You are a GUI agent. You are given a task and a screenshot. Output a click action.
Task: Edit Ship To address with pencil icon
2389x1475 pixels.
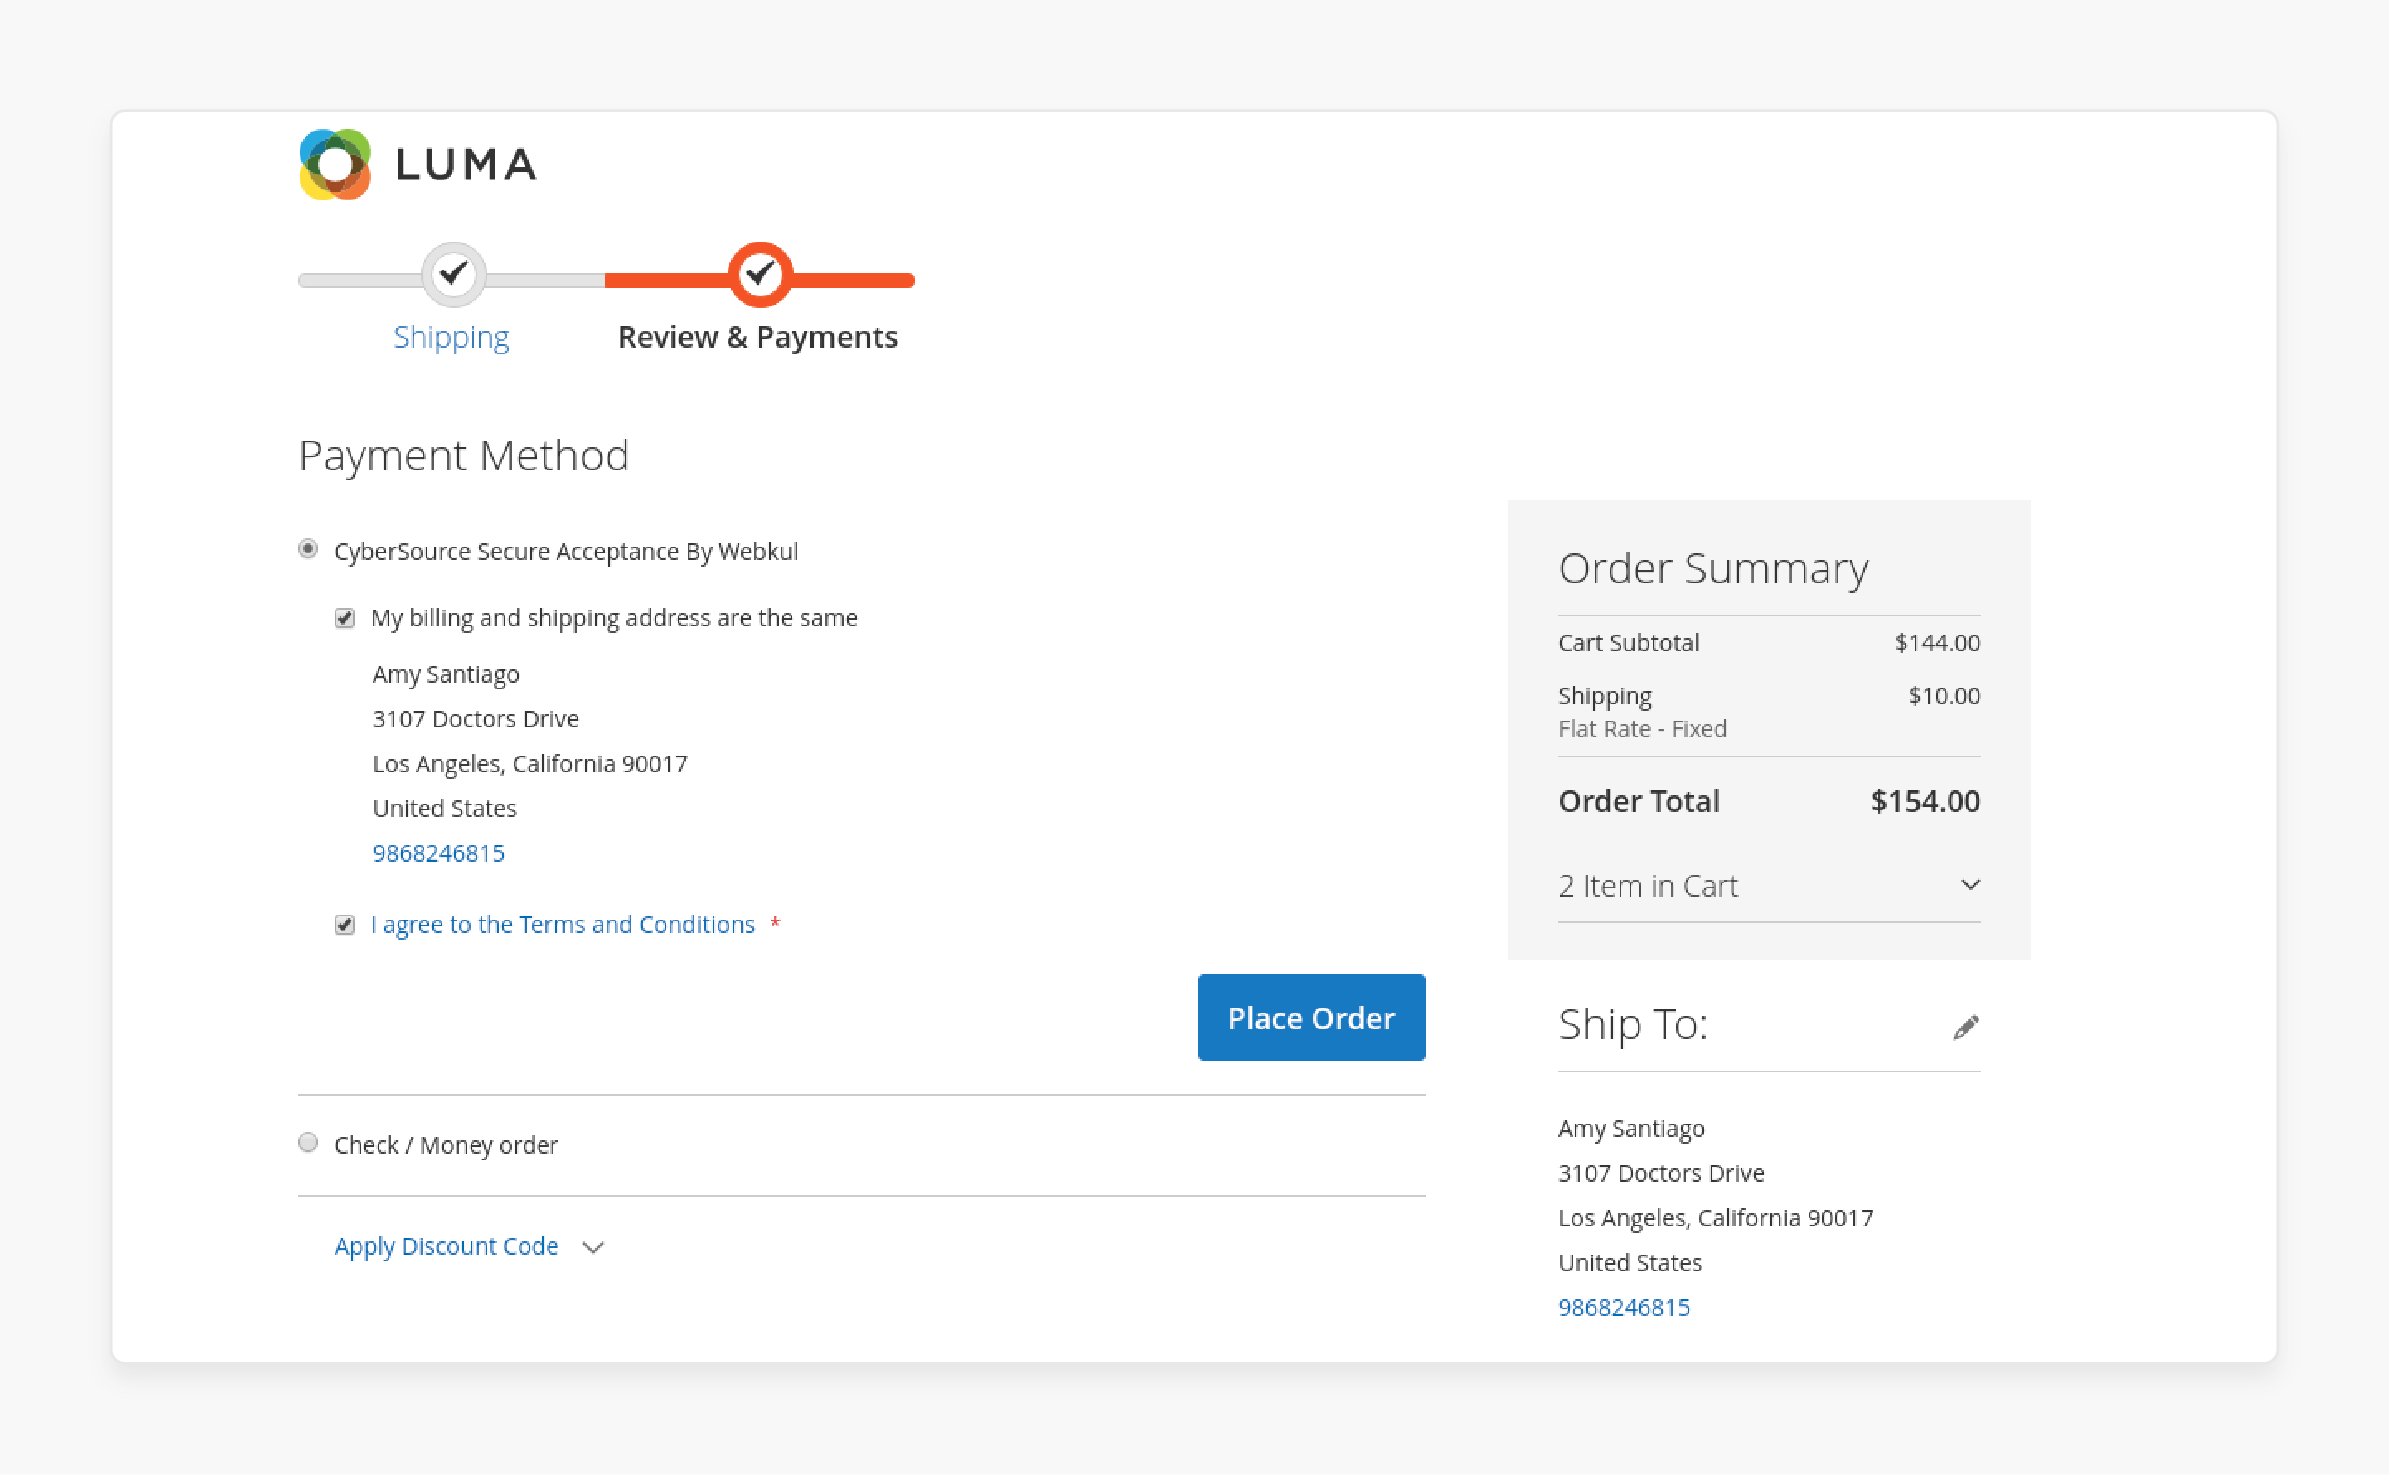(1966, 1027)
